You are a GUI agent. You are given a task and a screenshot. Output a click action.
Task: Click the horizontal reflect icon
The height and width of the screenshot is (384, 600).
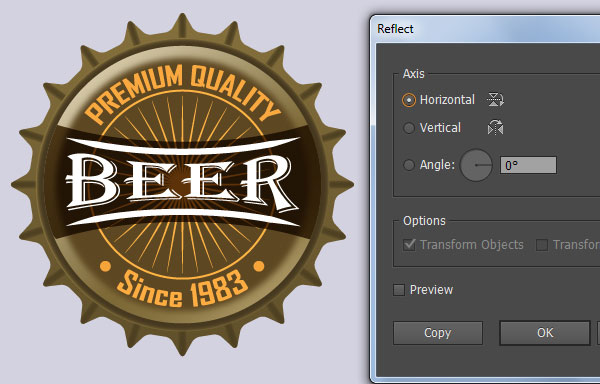pos(495,100)
